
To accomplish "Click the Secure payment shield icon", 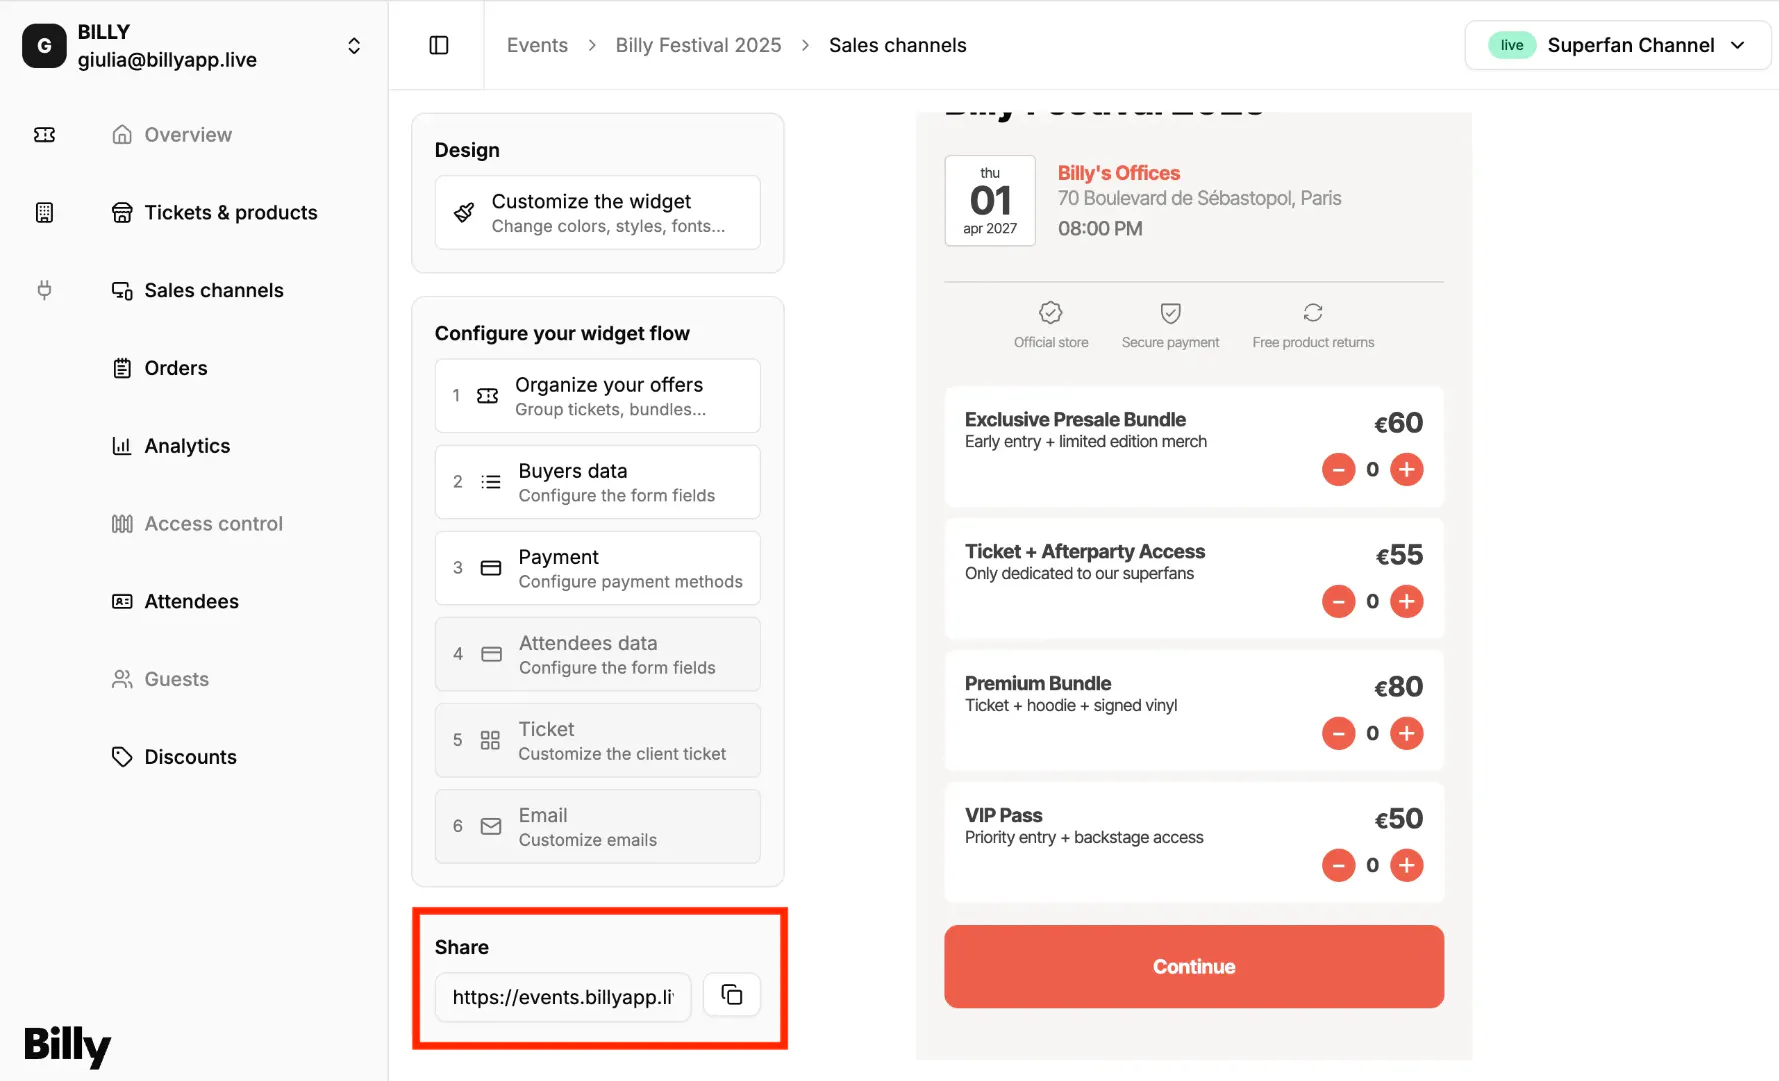I will [1170, 313].
